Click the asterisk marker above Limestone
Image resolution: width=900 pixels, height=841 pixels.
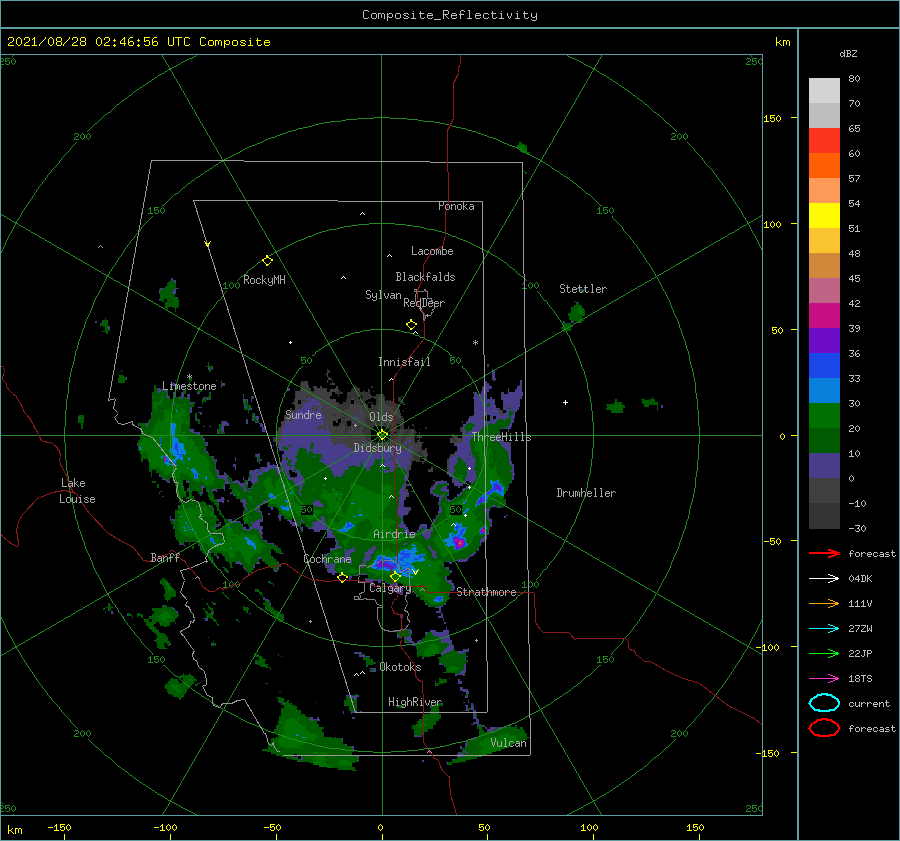189,377
